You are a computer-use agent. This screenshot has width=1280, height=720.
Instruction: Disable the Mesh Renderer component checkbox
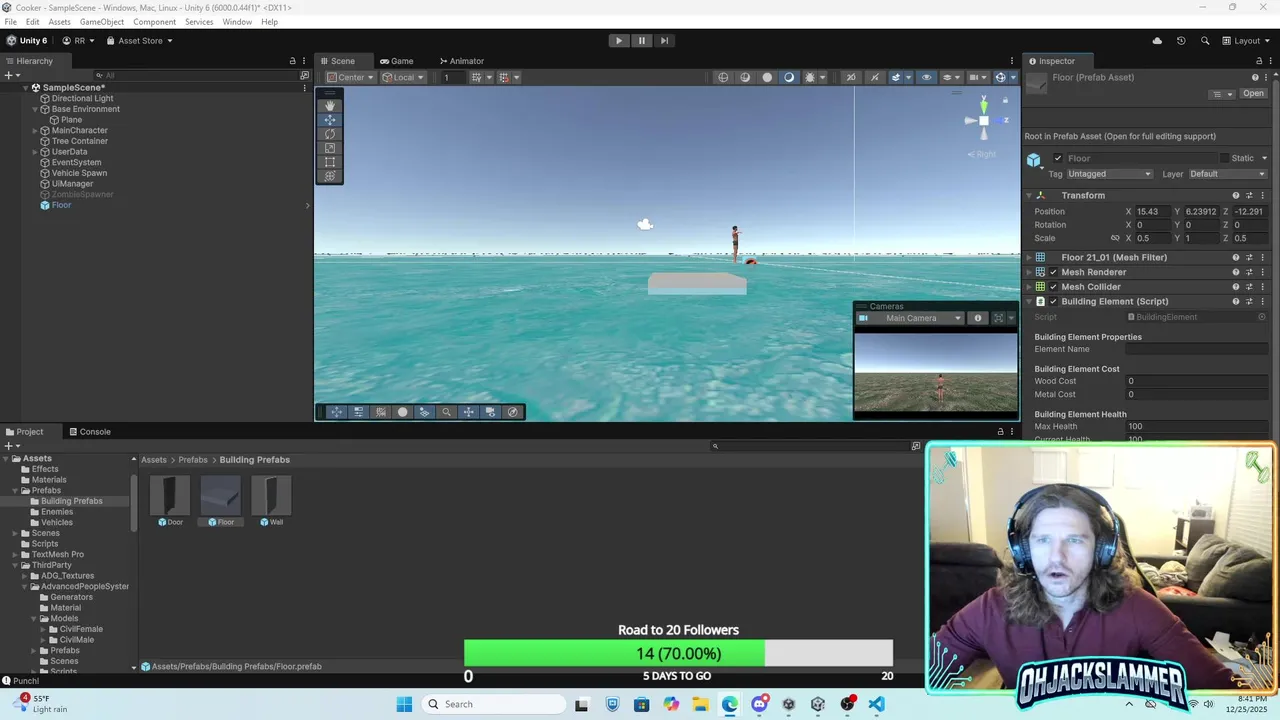[1053, 272]
